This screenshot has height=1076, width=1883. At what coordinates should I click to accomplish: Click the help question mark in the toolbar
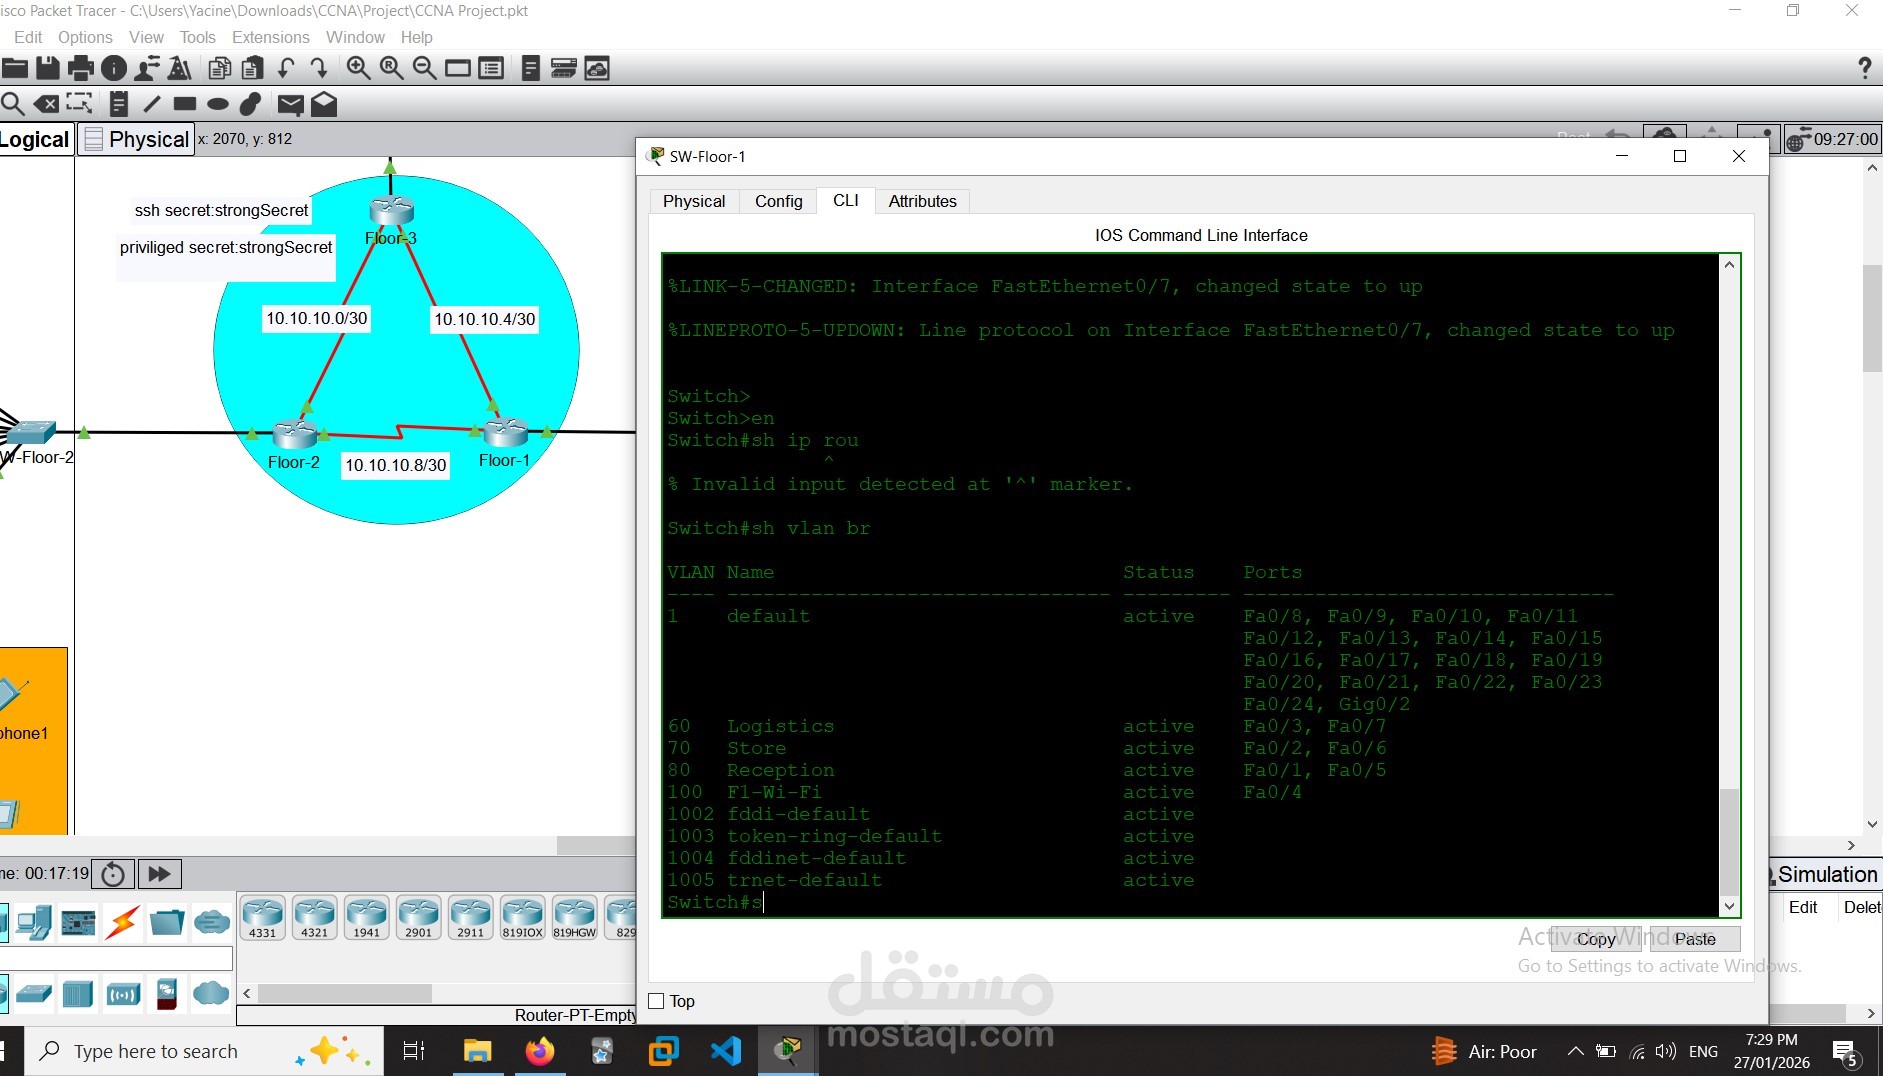click(x=1864, y=68)
